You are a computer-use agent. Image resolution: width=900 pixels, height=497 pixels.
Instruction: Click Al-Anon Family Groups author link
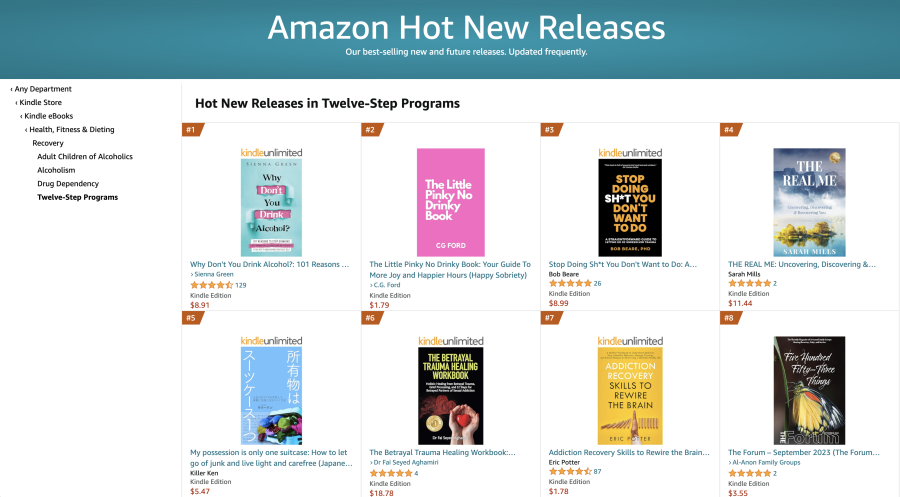tap(766, 462)
